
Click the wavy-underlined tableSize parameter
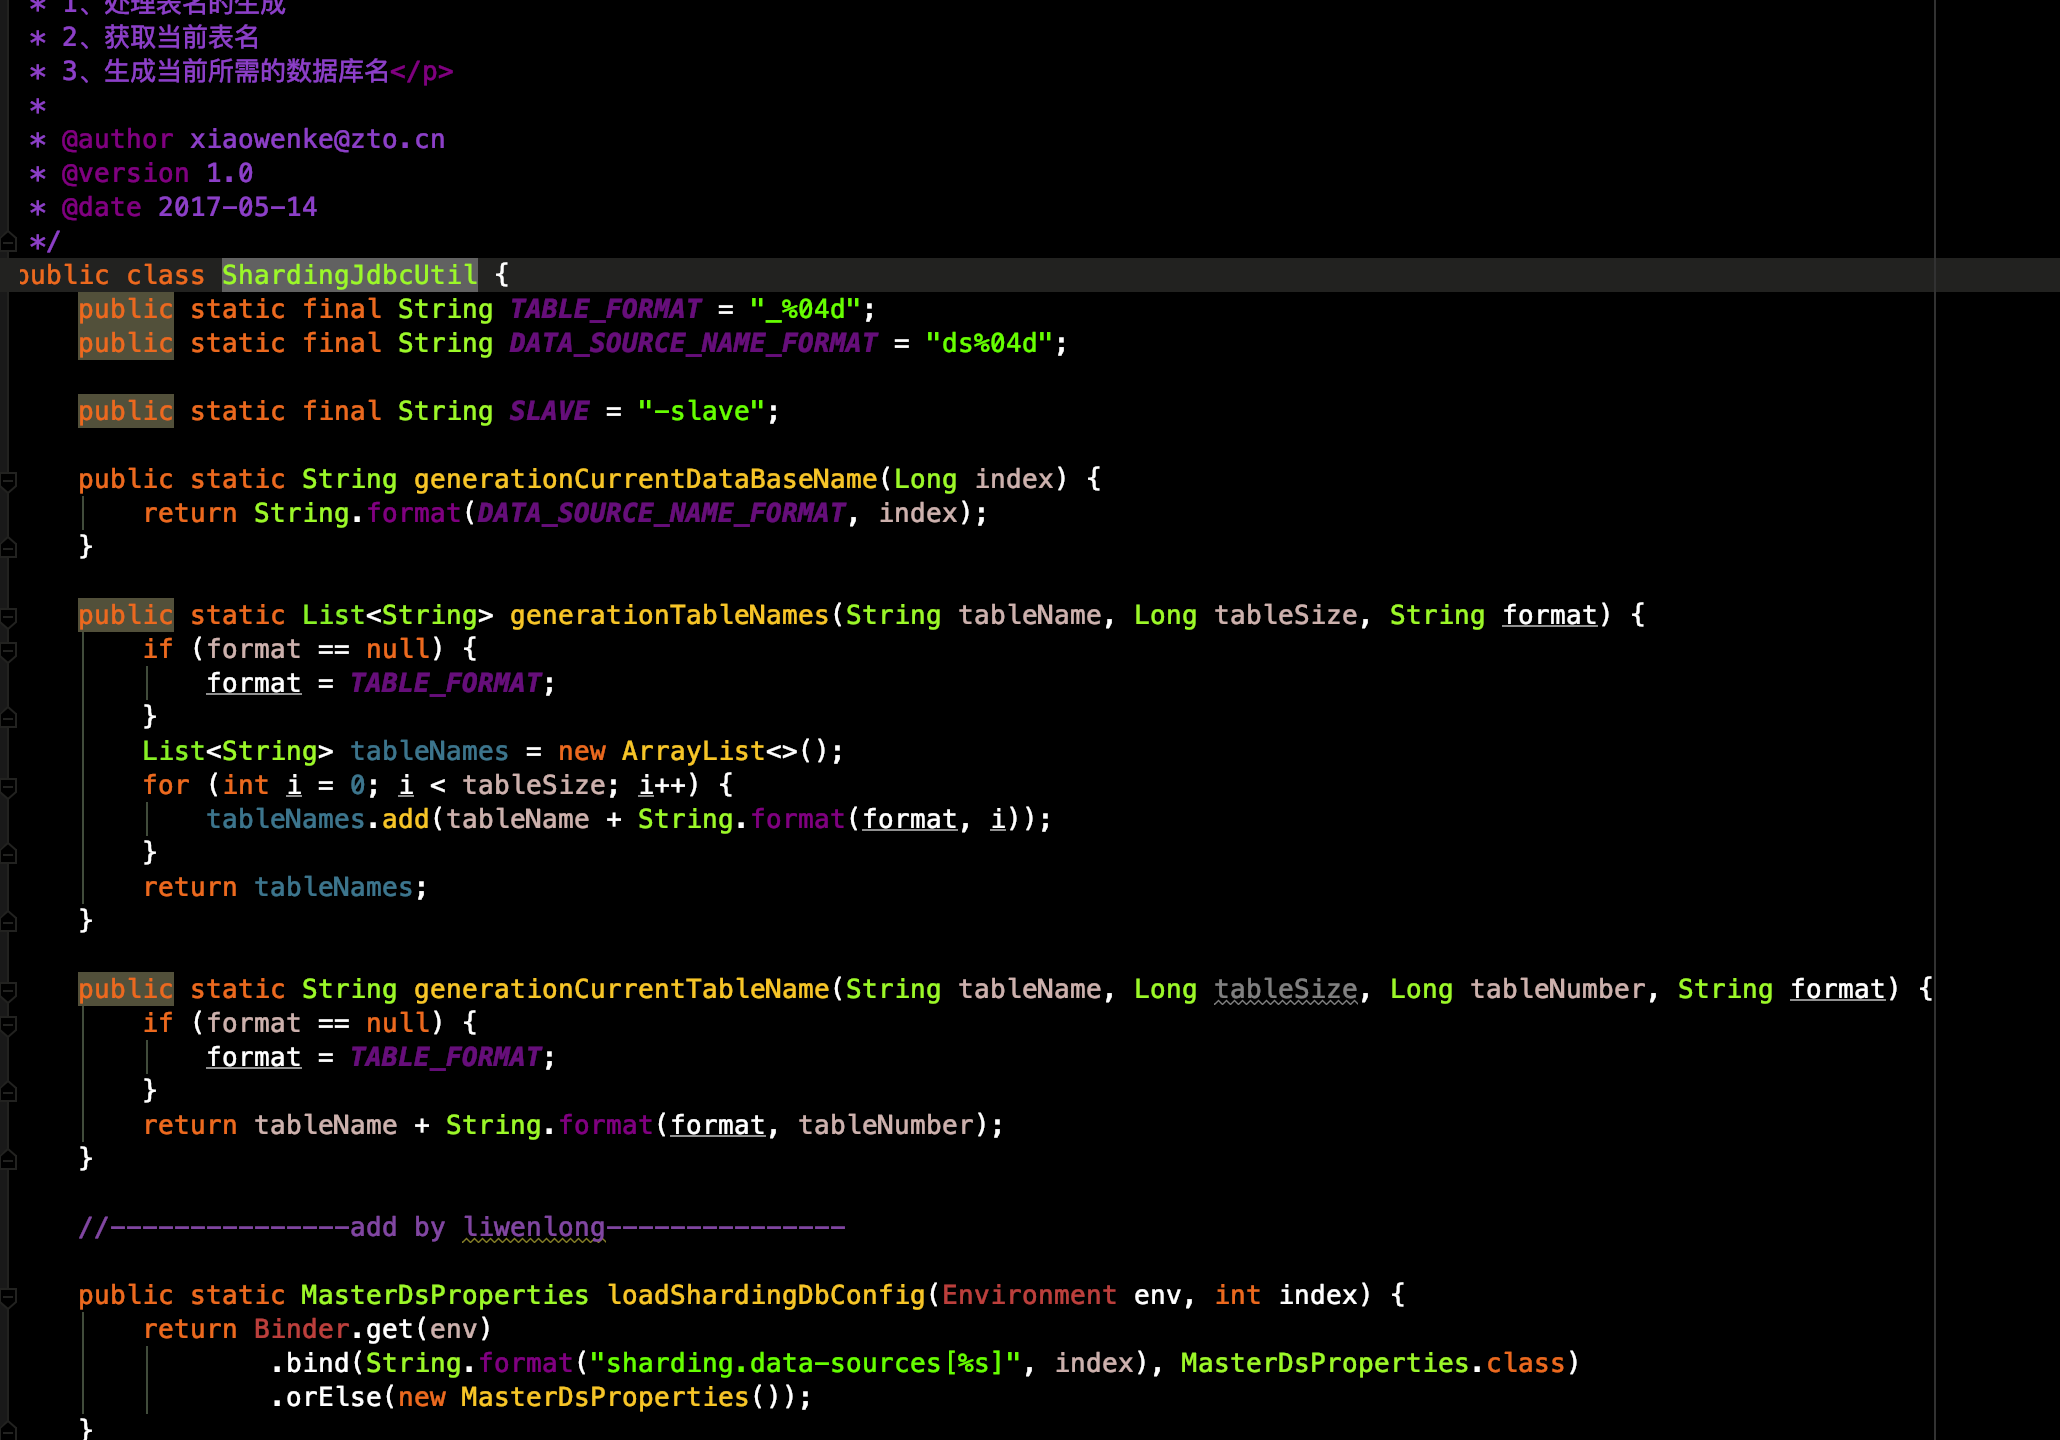coord(1285,989)
